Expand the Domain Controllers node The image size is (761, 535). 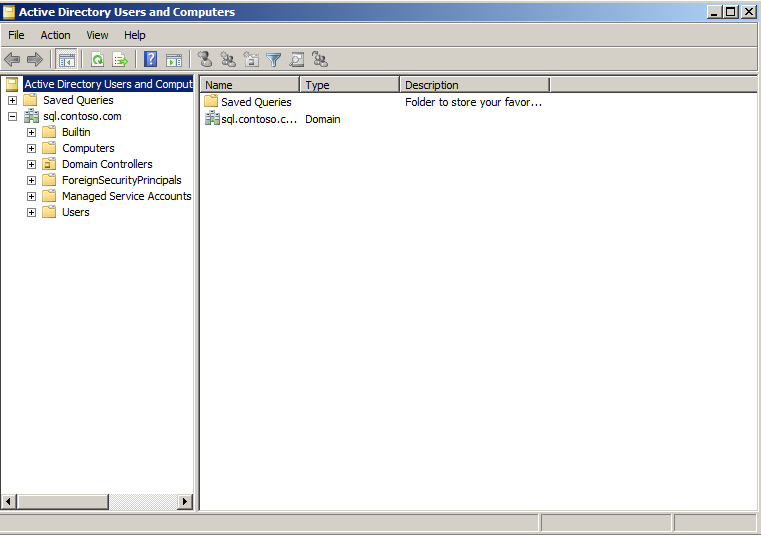[32, 165]
